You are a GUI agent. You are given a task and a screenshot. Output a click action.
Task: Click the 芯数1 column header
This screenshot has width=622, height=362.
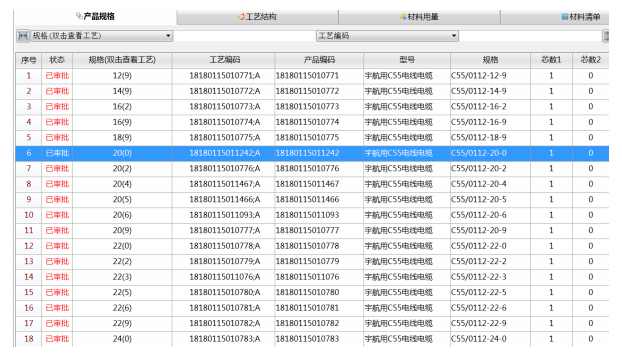551,60
